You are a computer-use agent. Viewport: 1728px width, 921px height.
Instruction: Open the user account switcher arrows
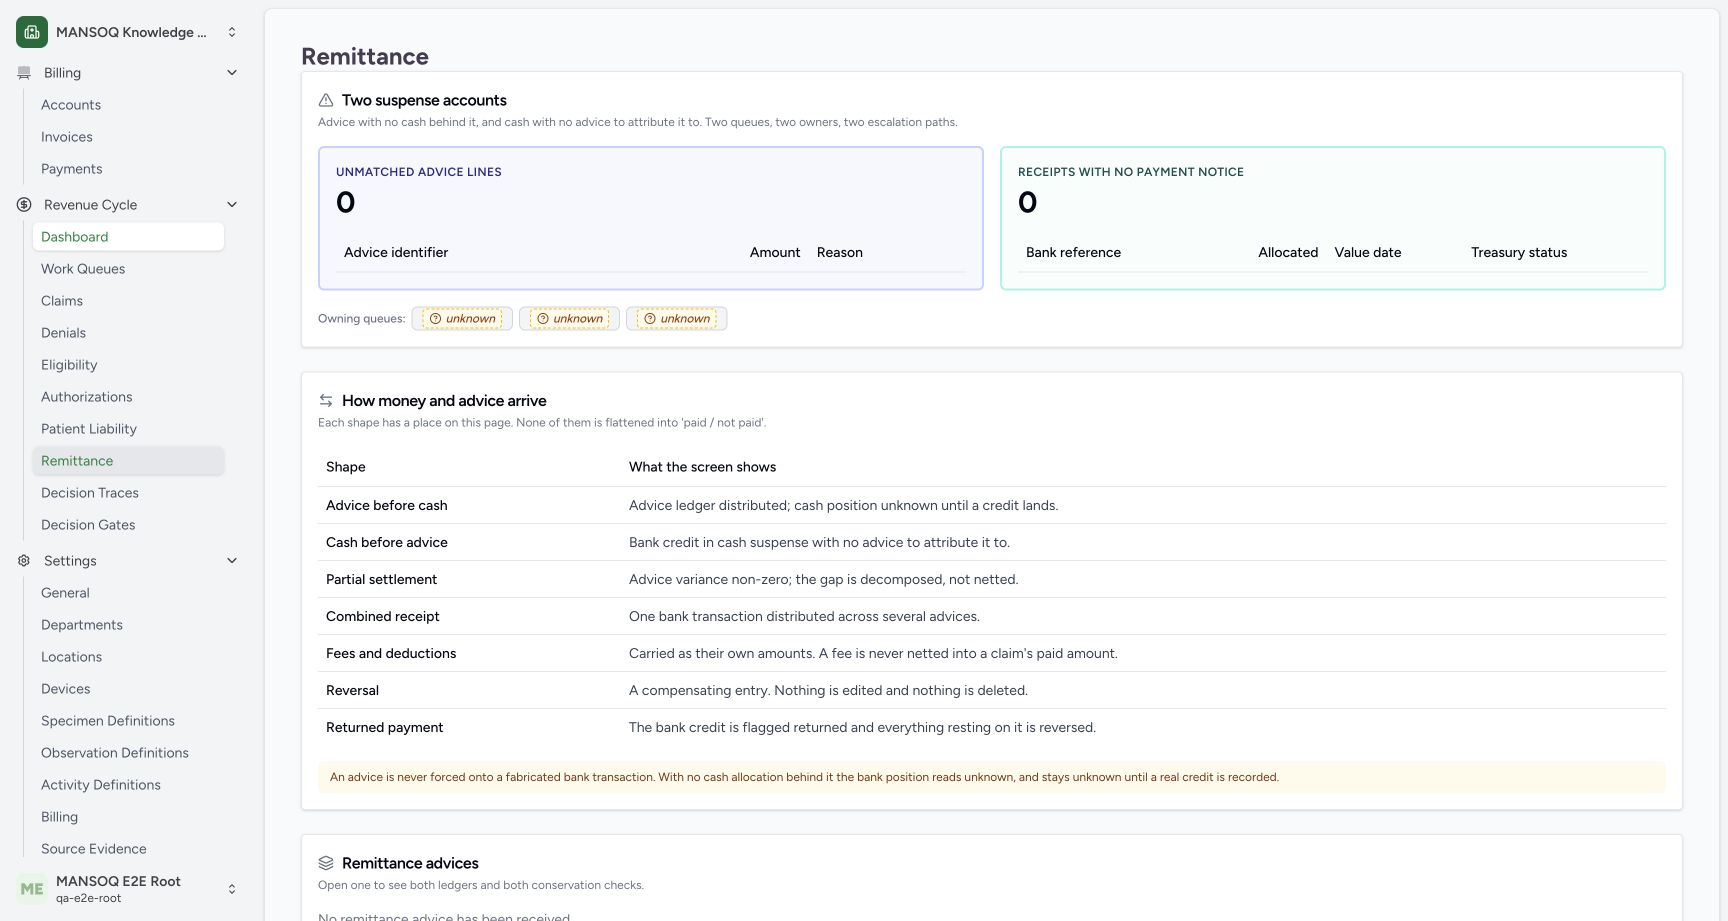(232, 889)
